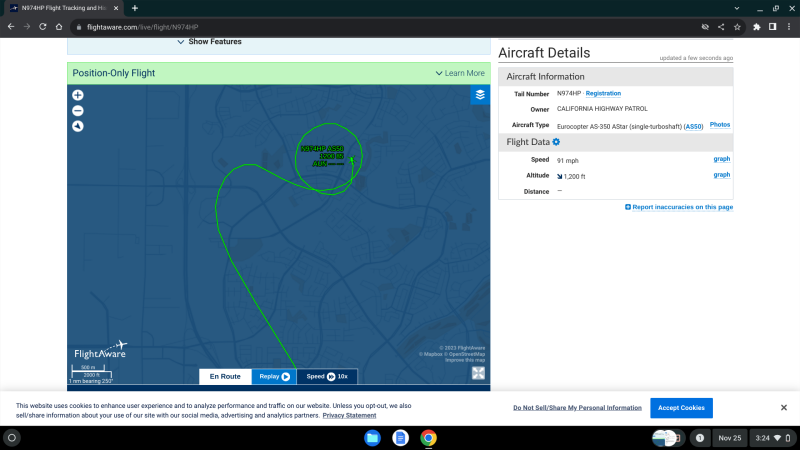Open the Altitude graph link
Viewport: 800px width, 450px height.
(x=721, y=174)
